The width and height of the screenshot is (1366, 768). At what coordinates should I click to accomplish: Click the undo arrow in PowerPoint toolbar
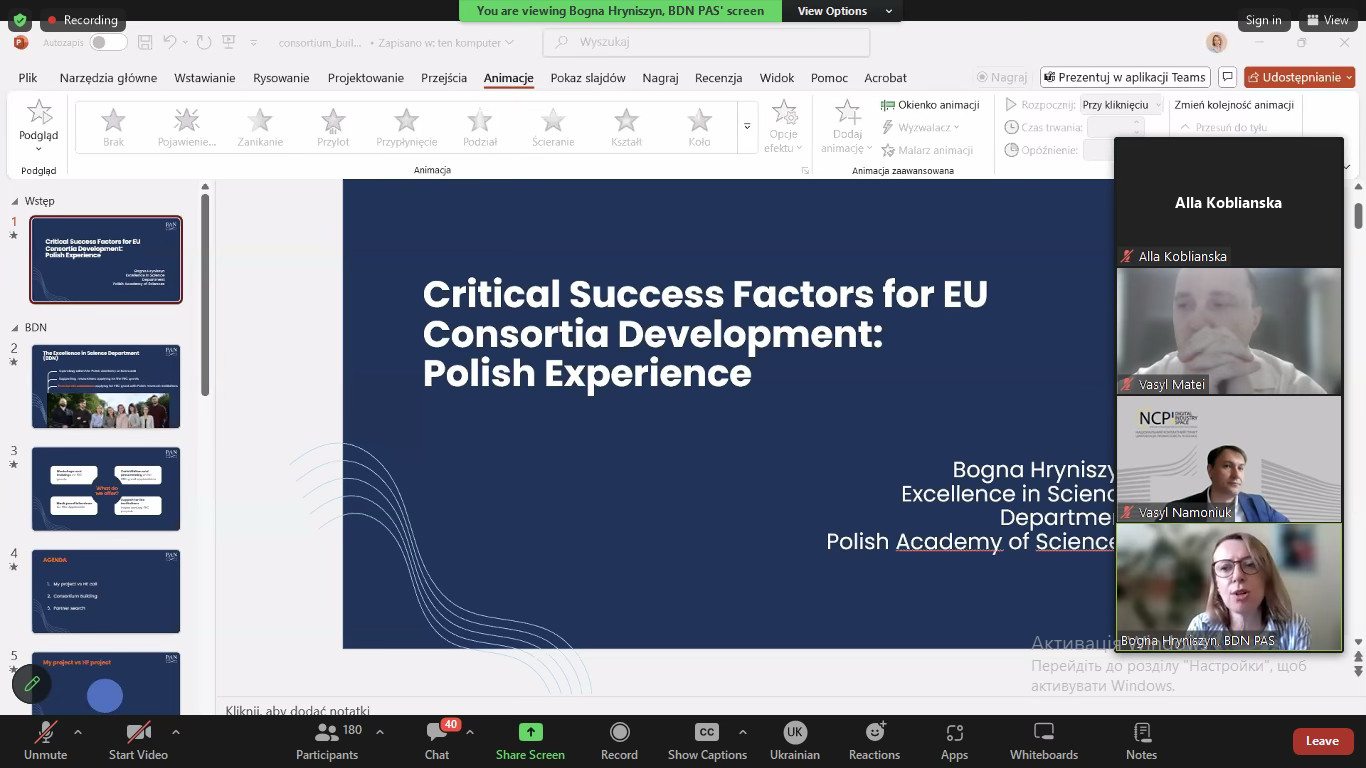170,42
